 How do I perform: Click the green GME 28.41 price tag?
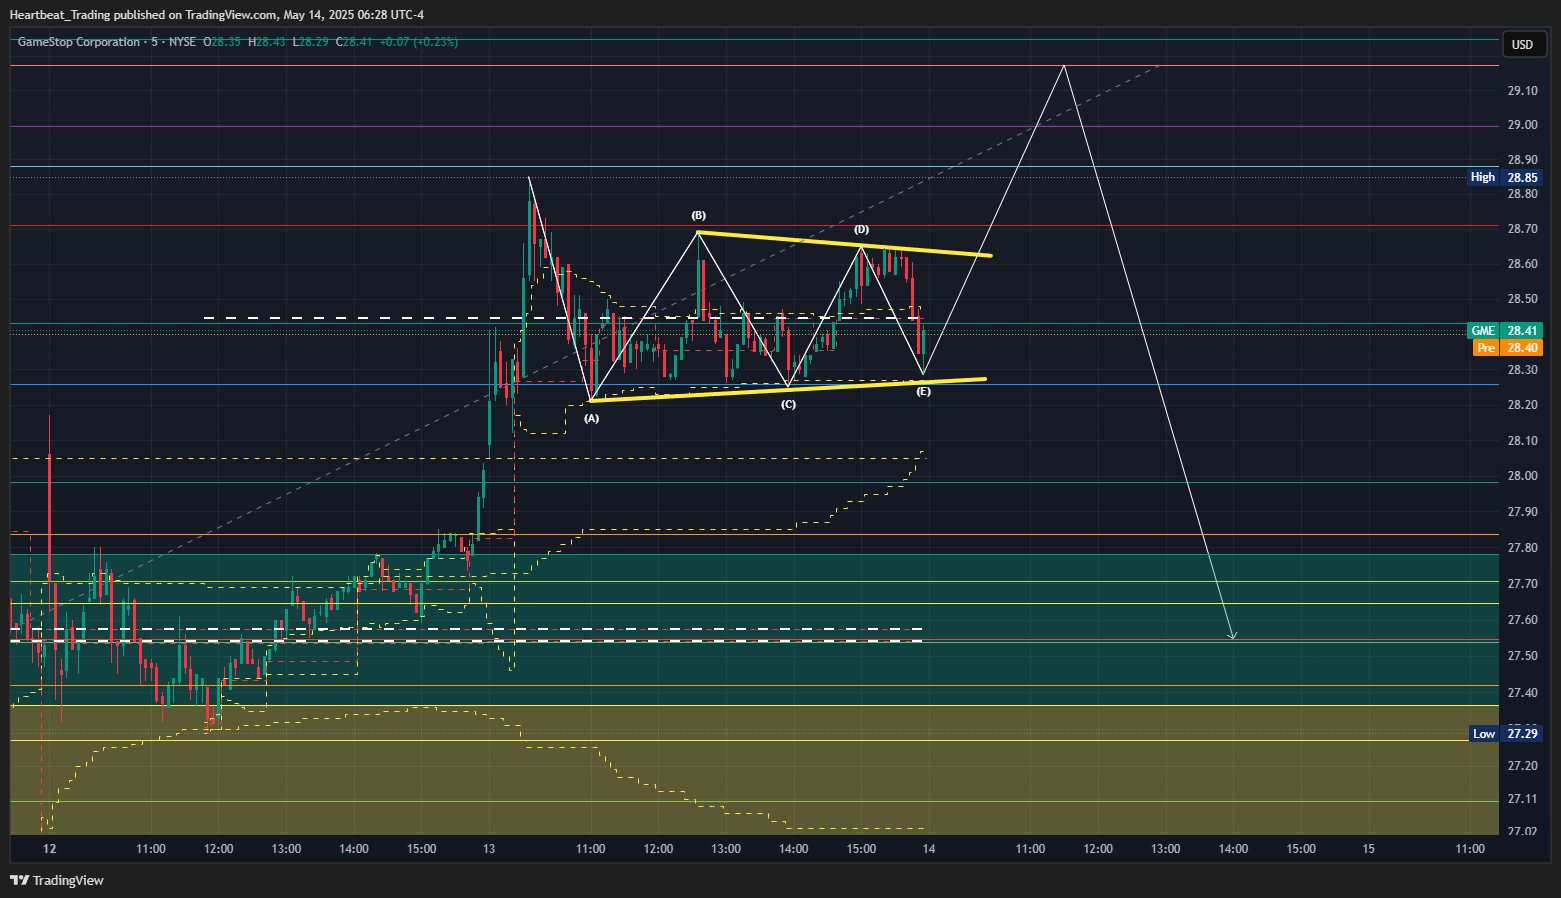1505,330
